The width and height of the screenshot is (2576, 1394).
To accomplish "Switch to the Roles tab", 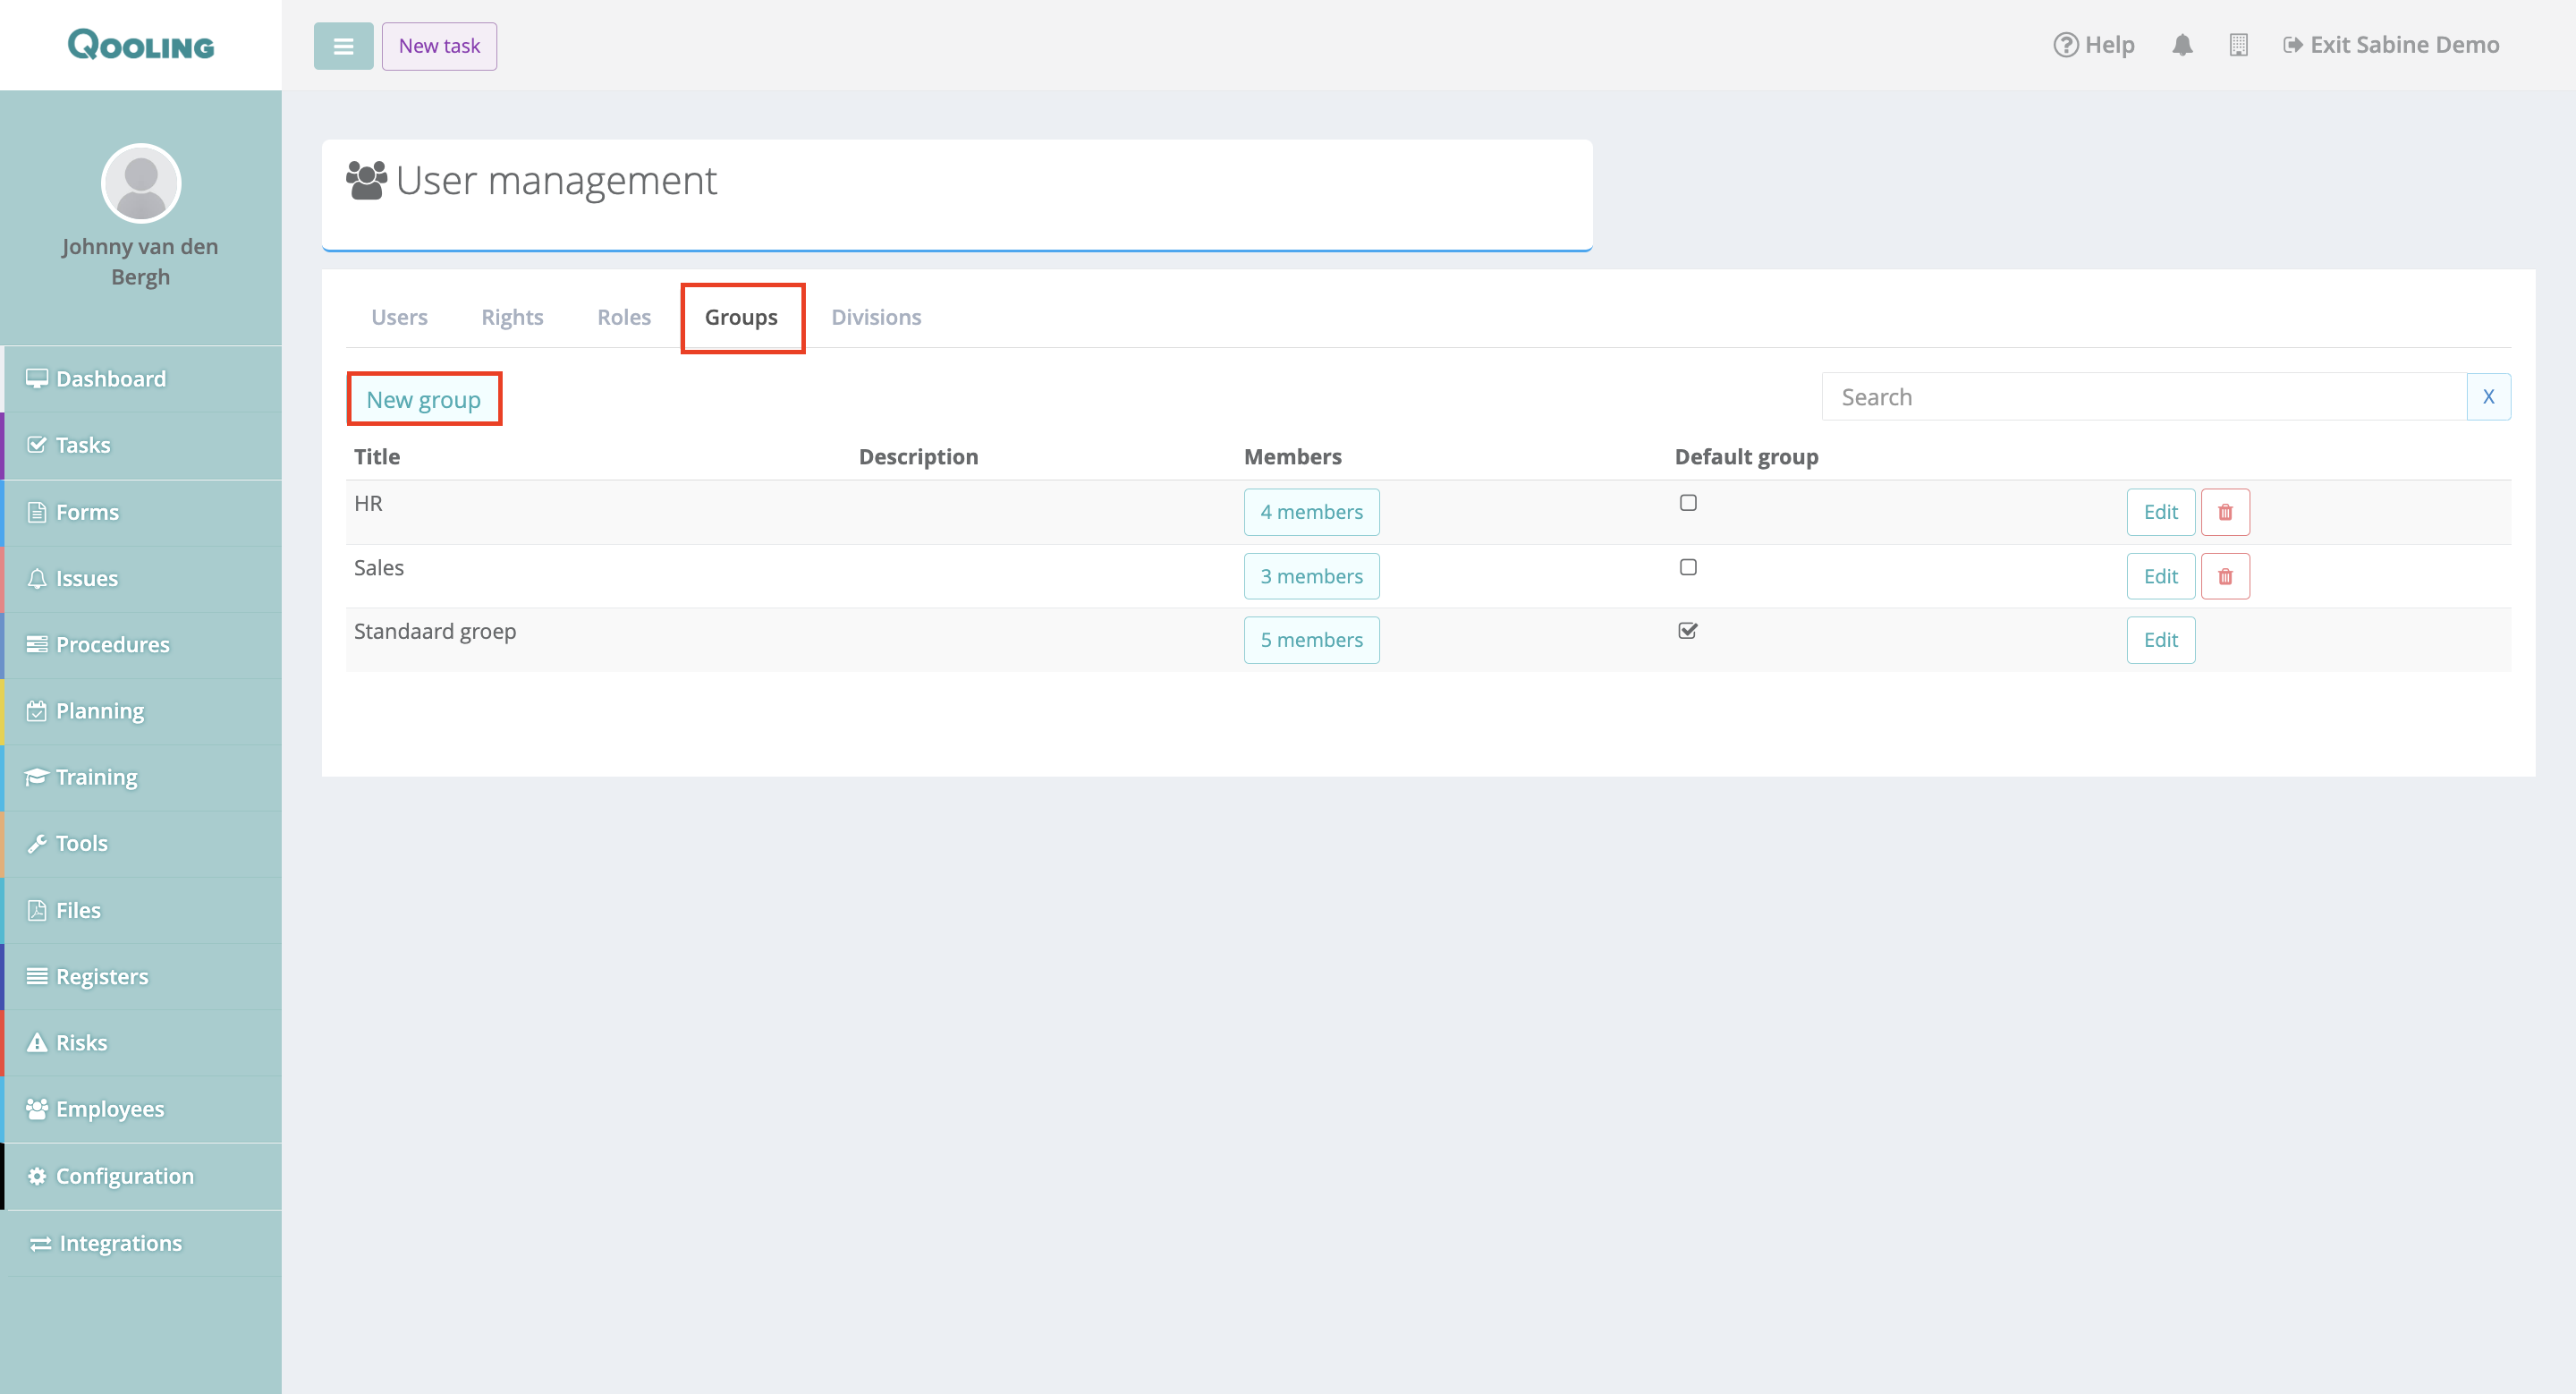I will pyautogui.click(x=624, y=317).
